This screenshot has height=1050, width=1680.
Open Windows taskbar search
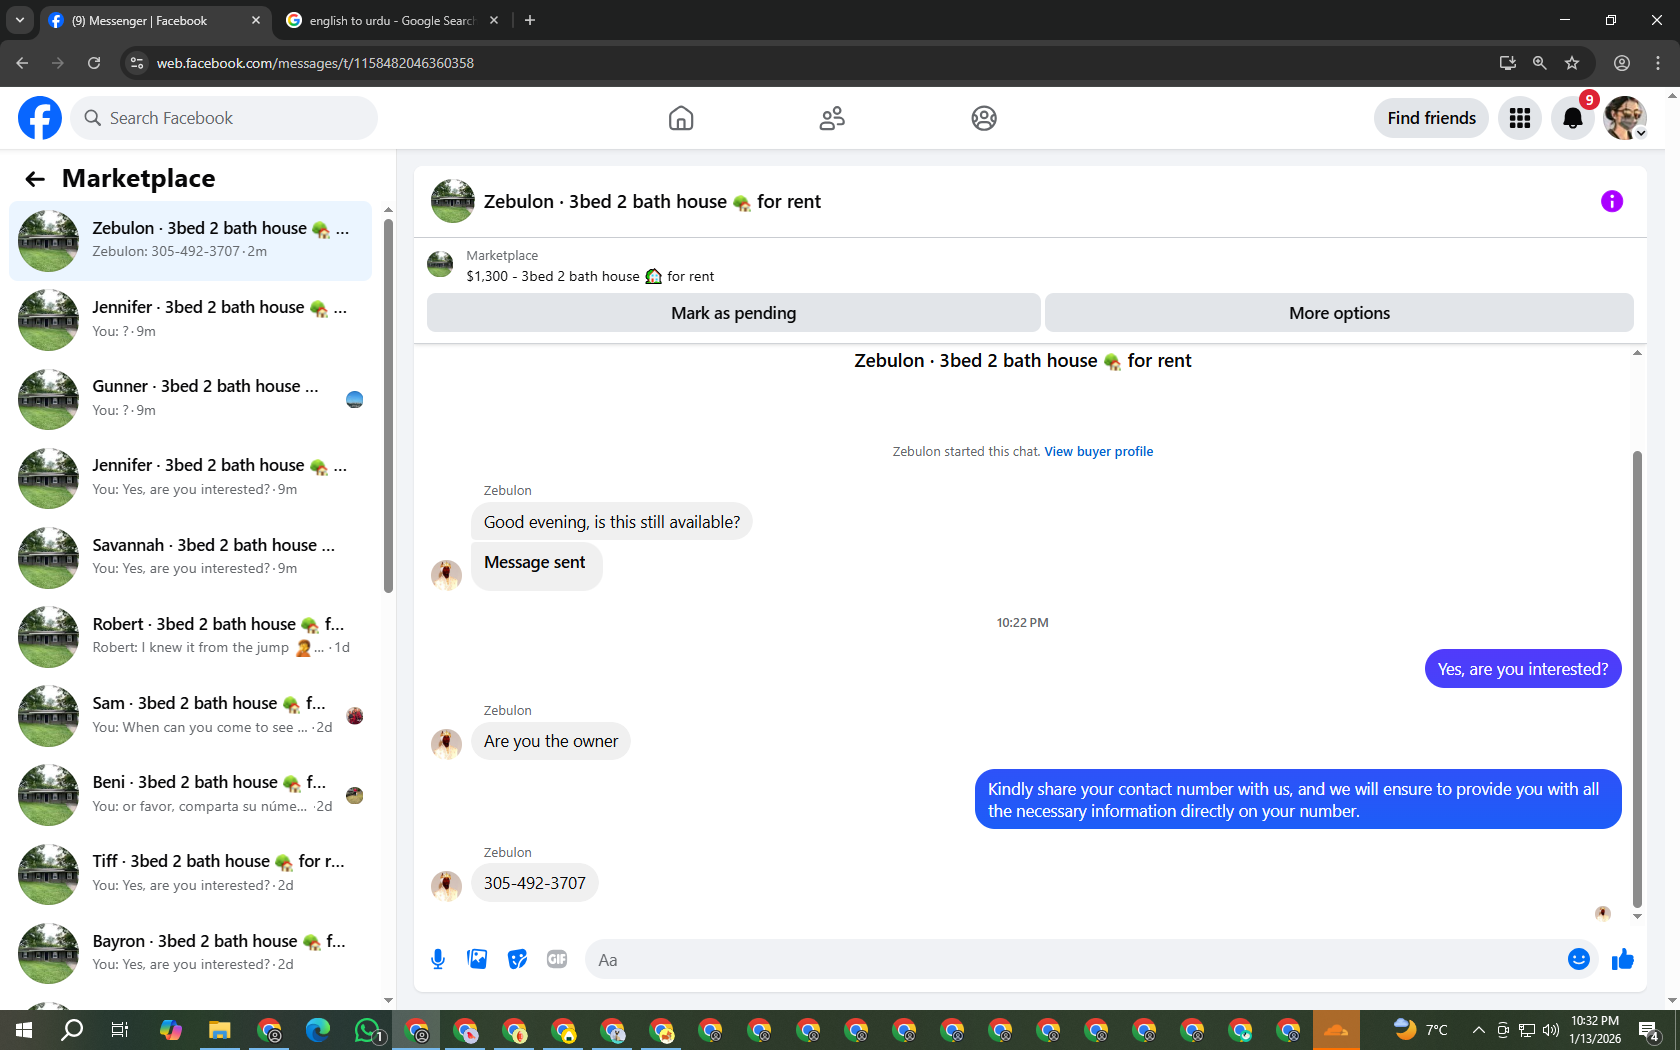tap(72, 1030)
